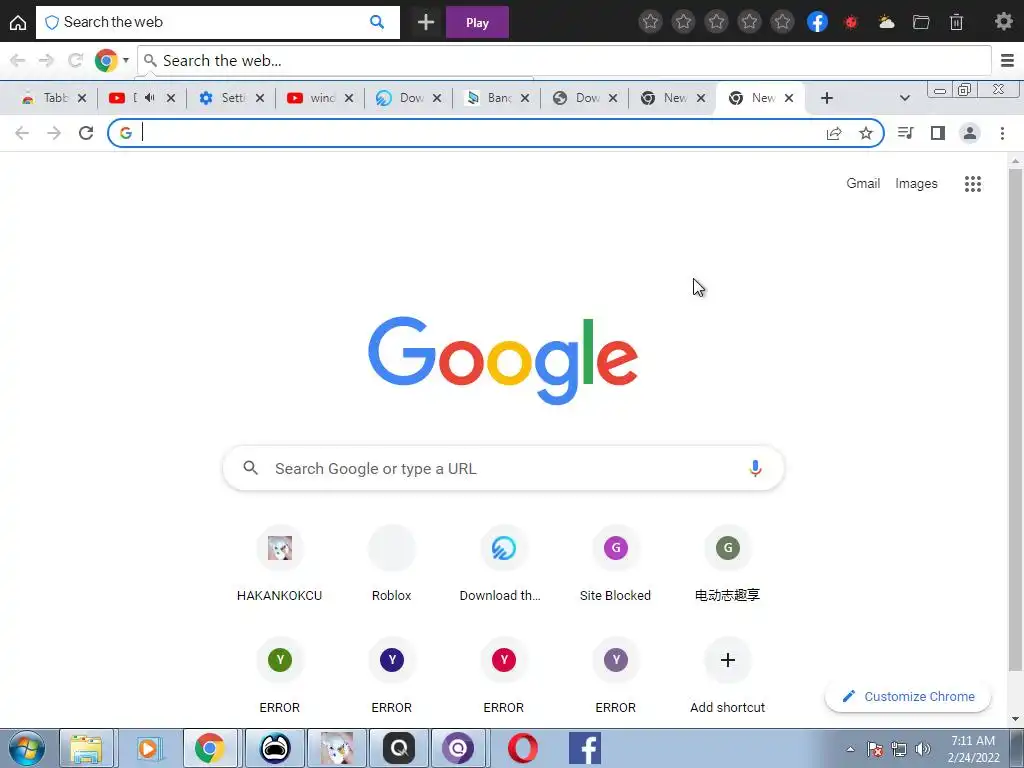Open the black Q taskbar app
Viewport: 1024px width, 768px height.
399,748
